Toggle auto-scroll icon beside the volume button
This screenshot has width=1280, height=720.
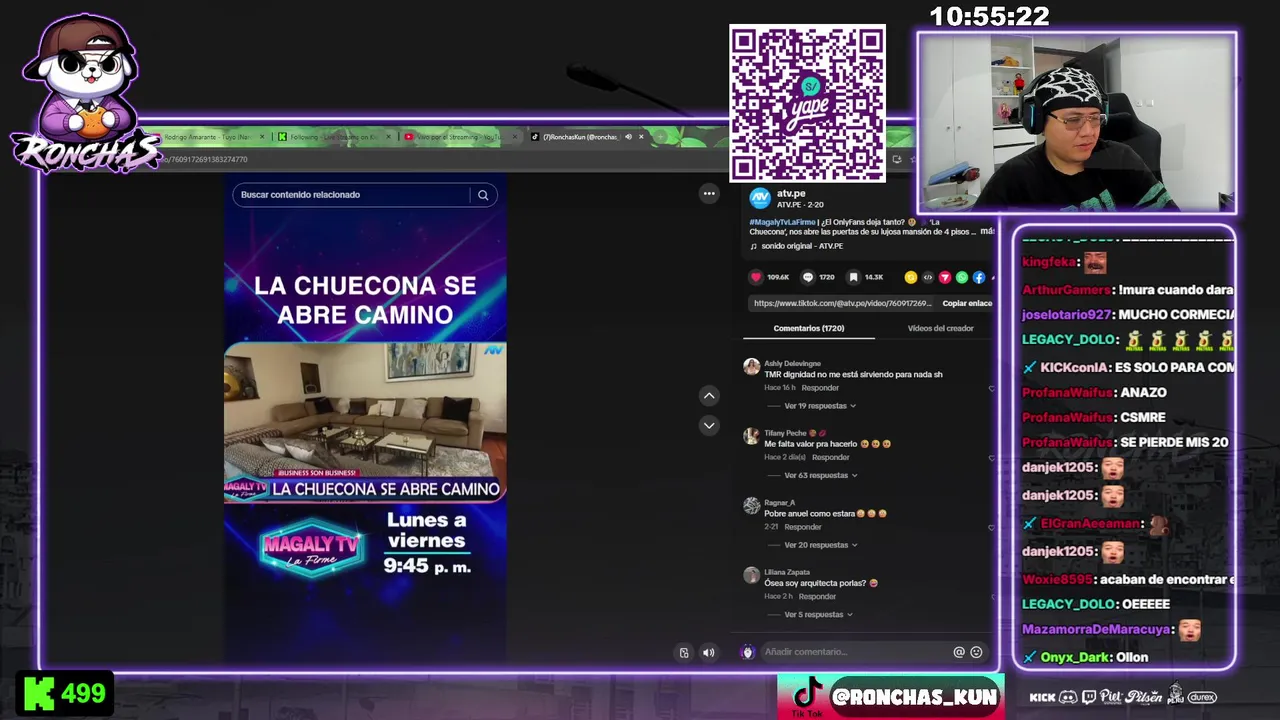[x=684, y=653]
